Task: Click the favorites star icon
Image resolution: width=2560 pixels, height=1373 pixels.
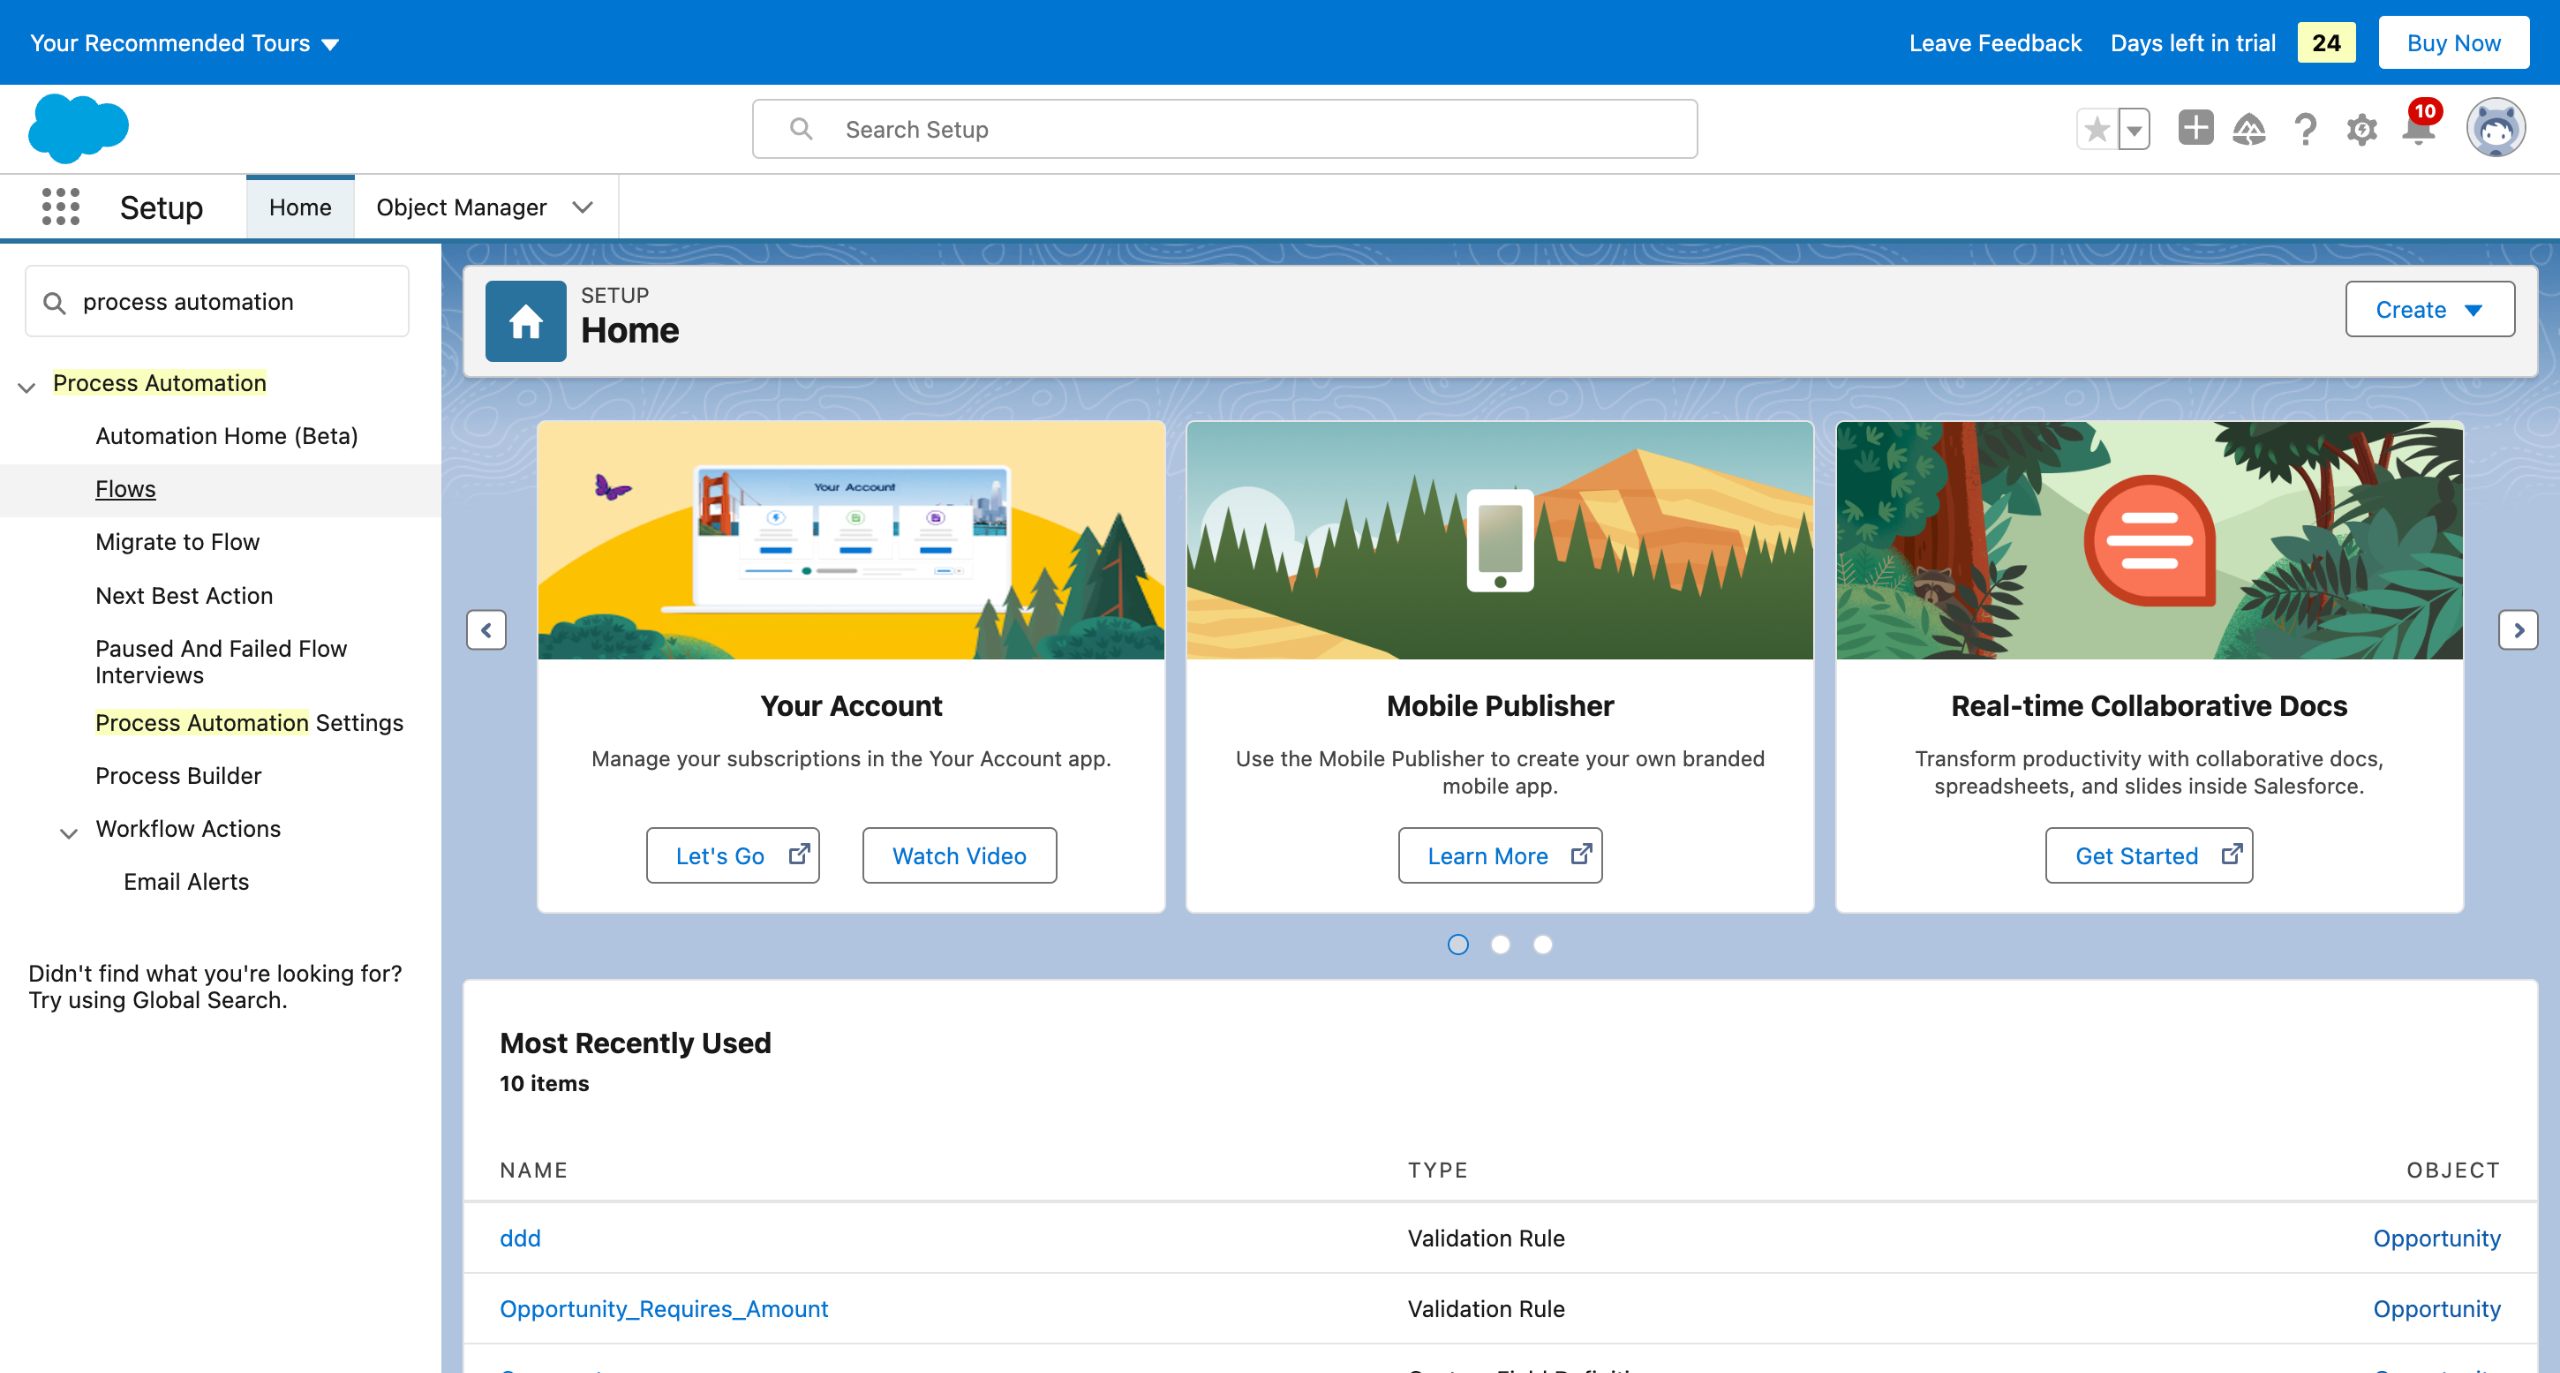Action: 2097,129
